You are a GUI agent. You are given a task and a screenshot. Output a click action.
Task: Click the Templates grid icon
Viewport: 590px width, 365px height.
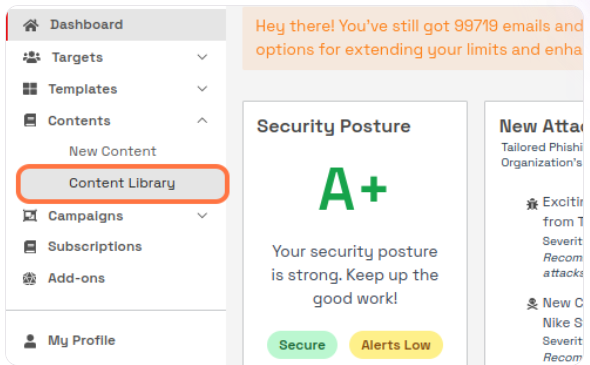point(30,89)
